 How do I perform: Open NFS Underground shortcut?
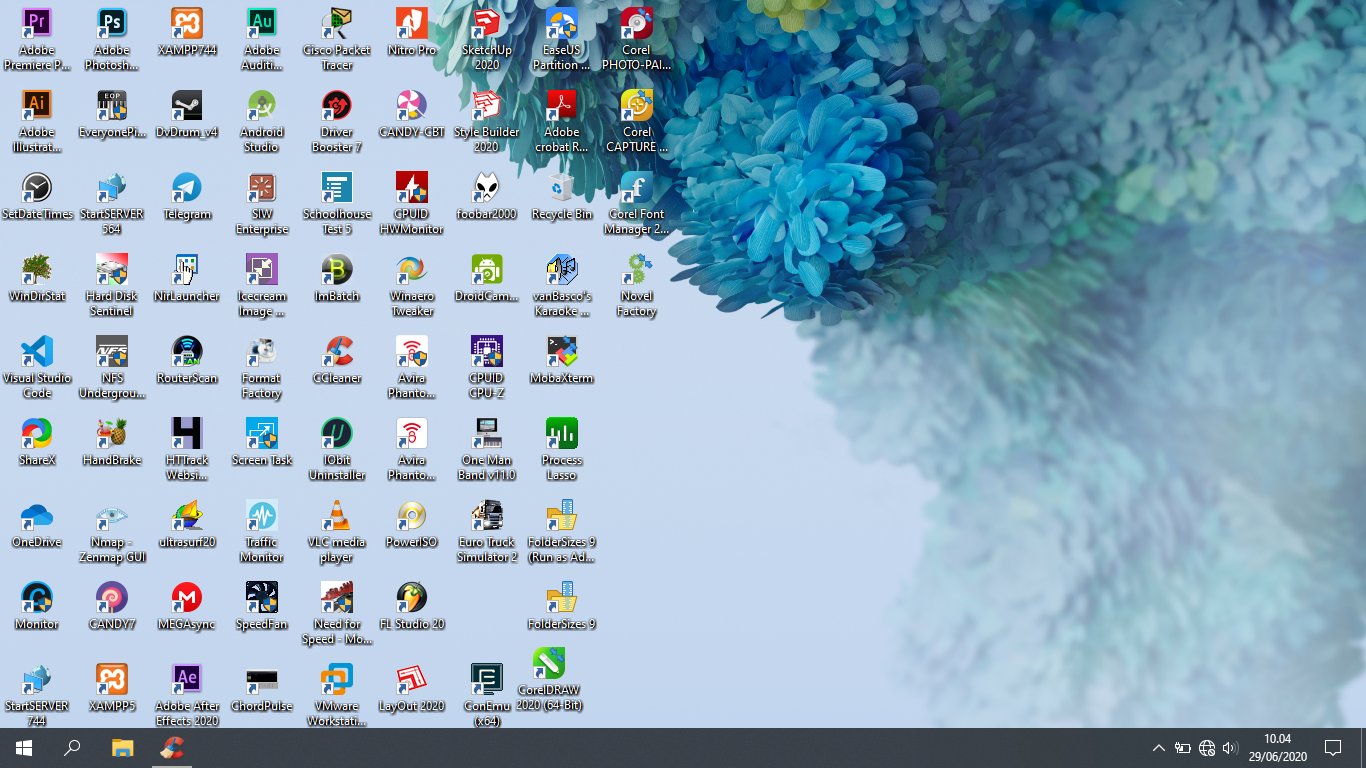point(112,366)
